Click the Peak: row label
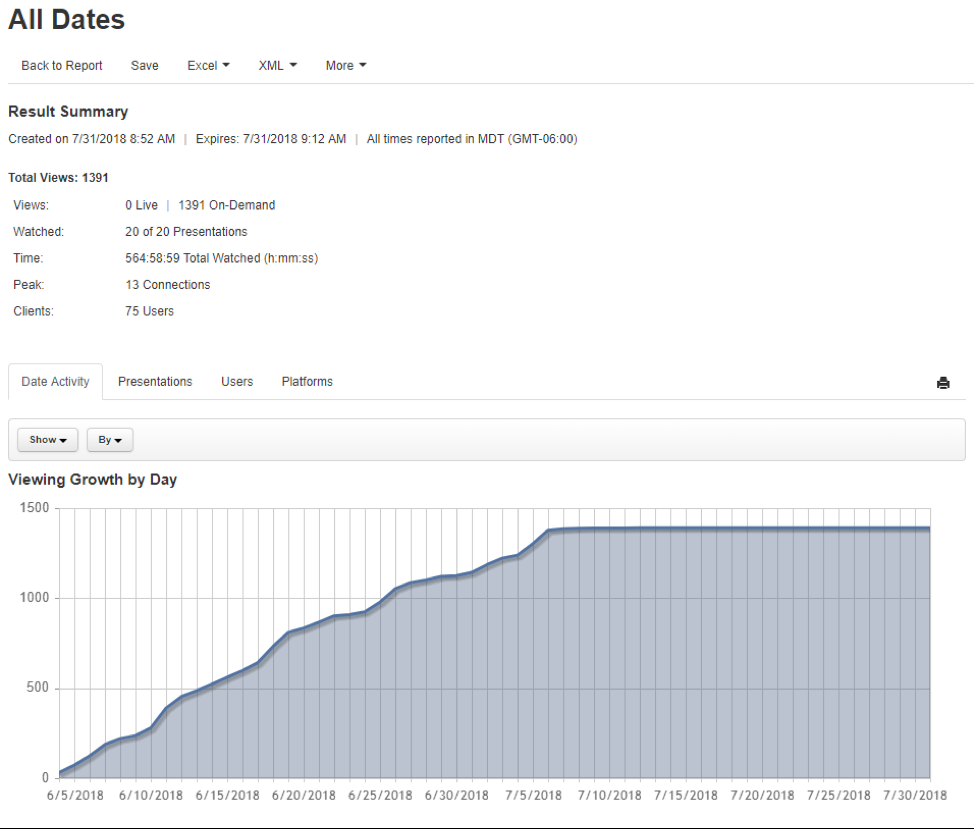This screenshot has width=974, height=829. 29,285
